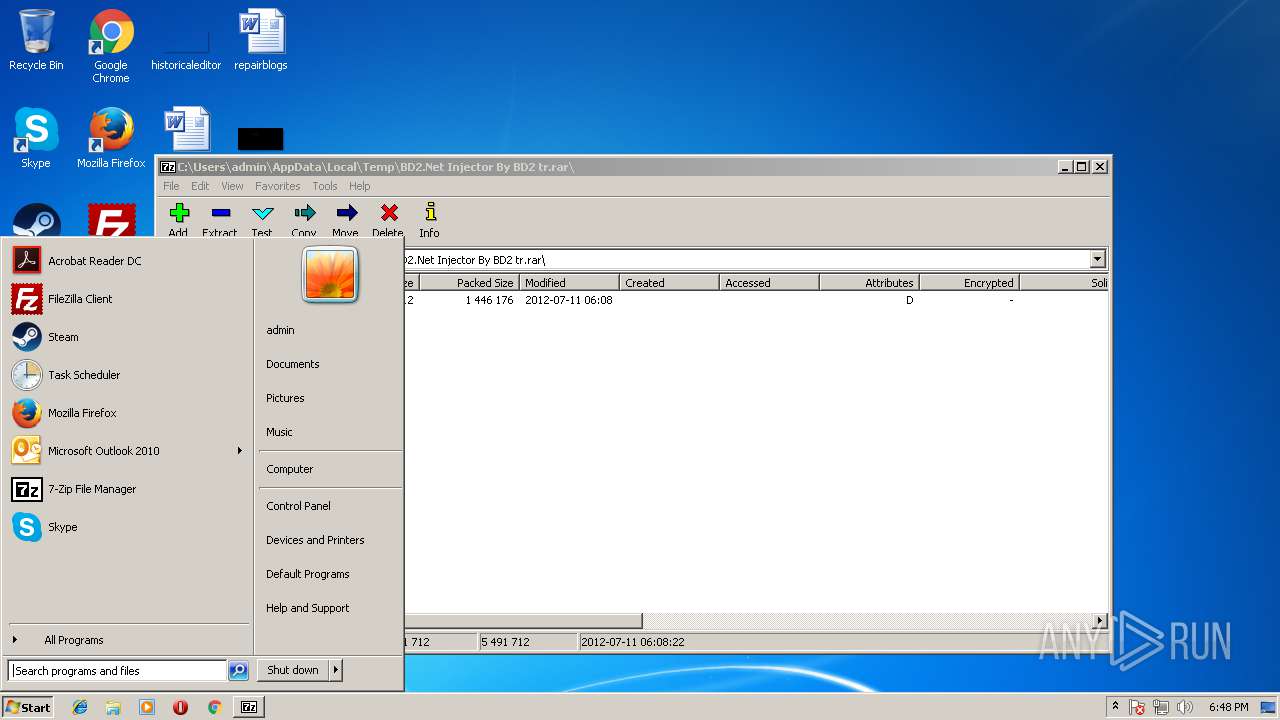
Task: Show hidden system tray icons
Action: pos(1115,707)
